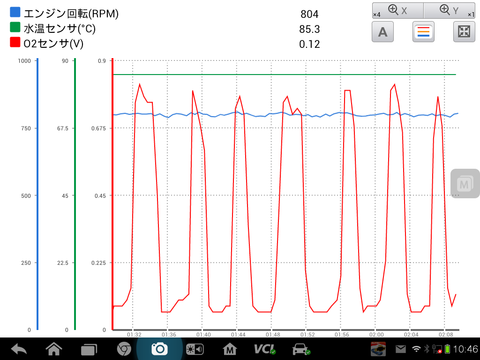
Task: Tap the O2 voltage value 0.12
Action: click(309, 44)
